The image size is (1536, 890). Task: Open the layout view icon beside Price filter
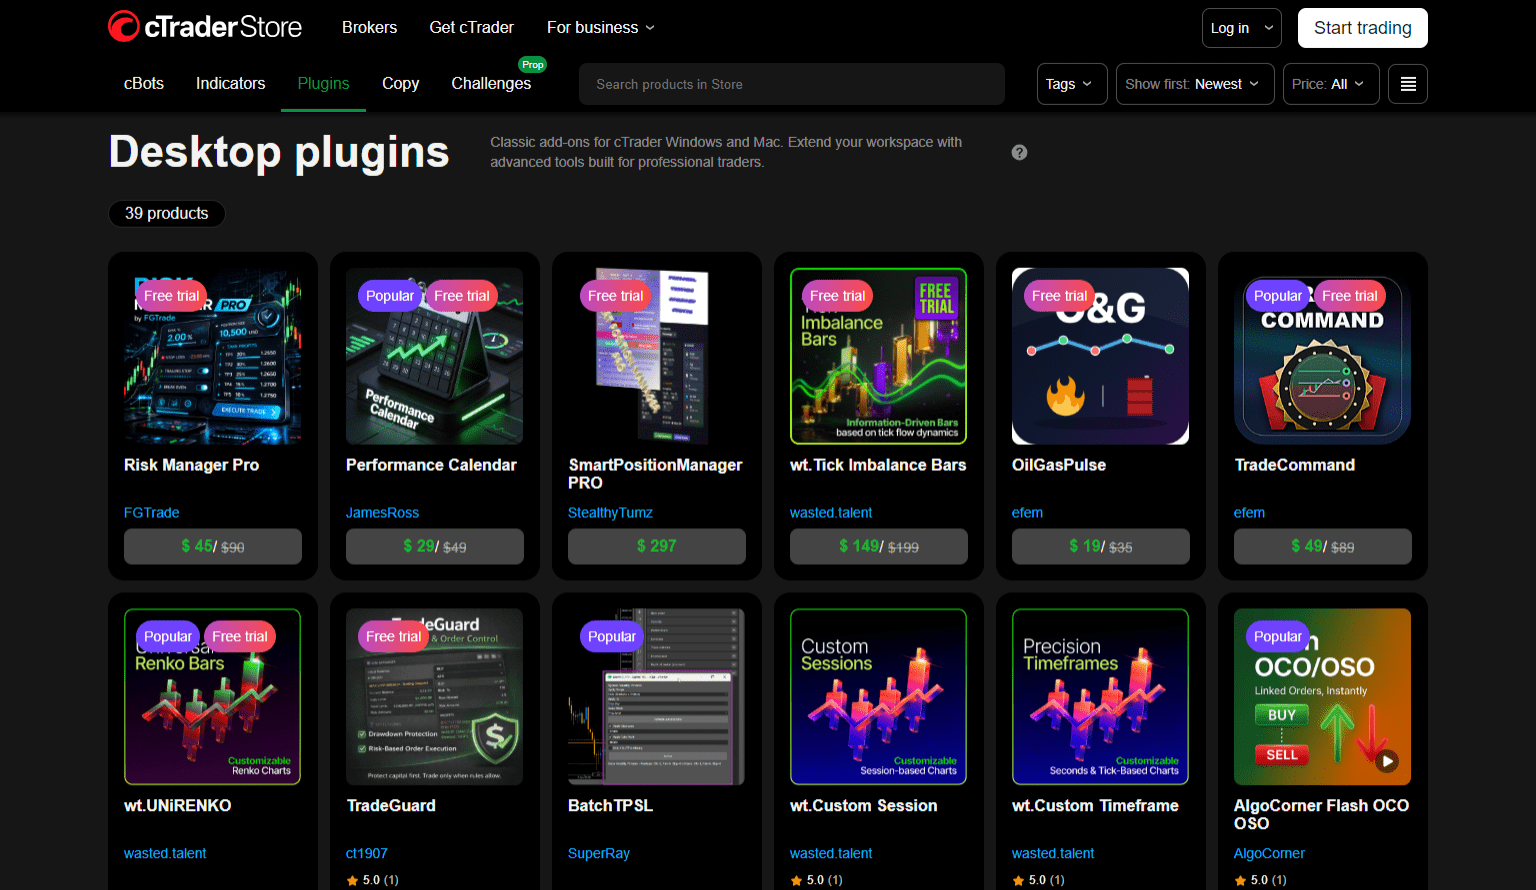1407,84
